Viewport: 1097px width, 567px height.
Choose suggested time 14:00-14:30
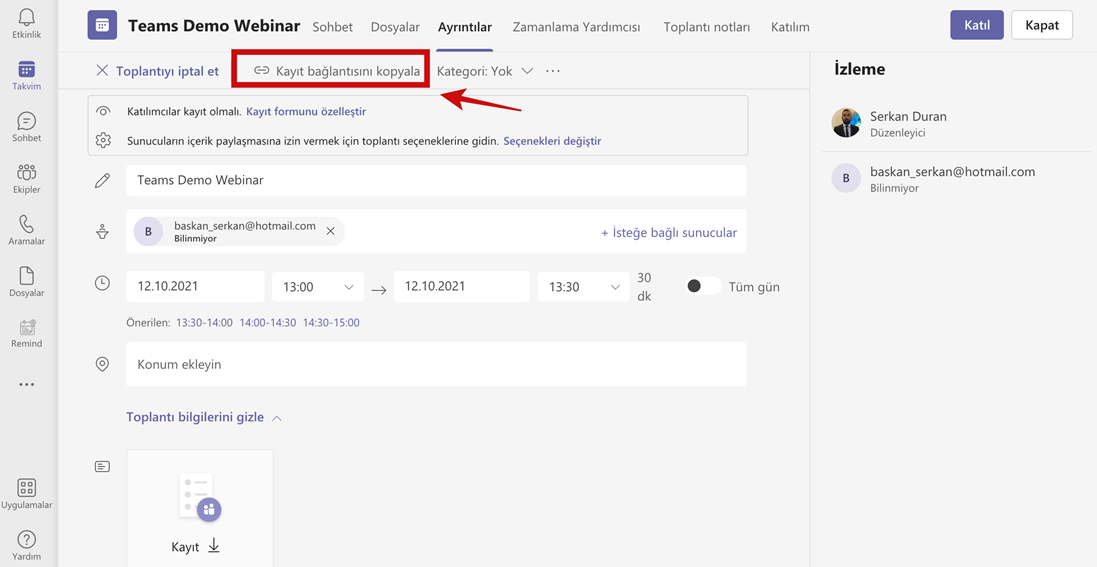[x=268, y=323]
